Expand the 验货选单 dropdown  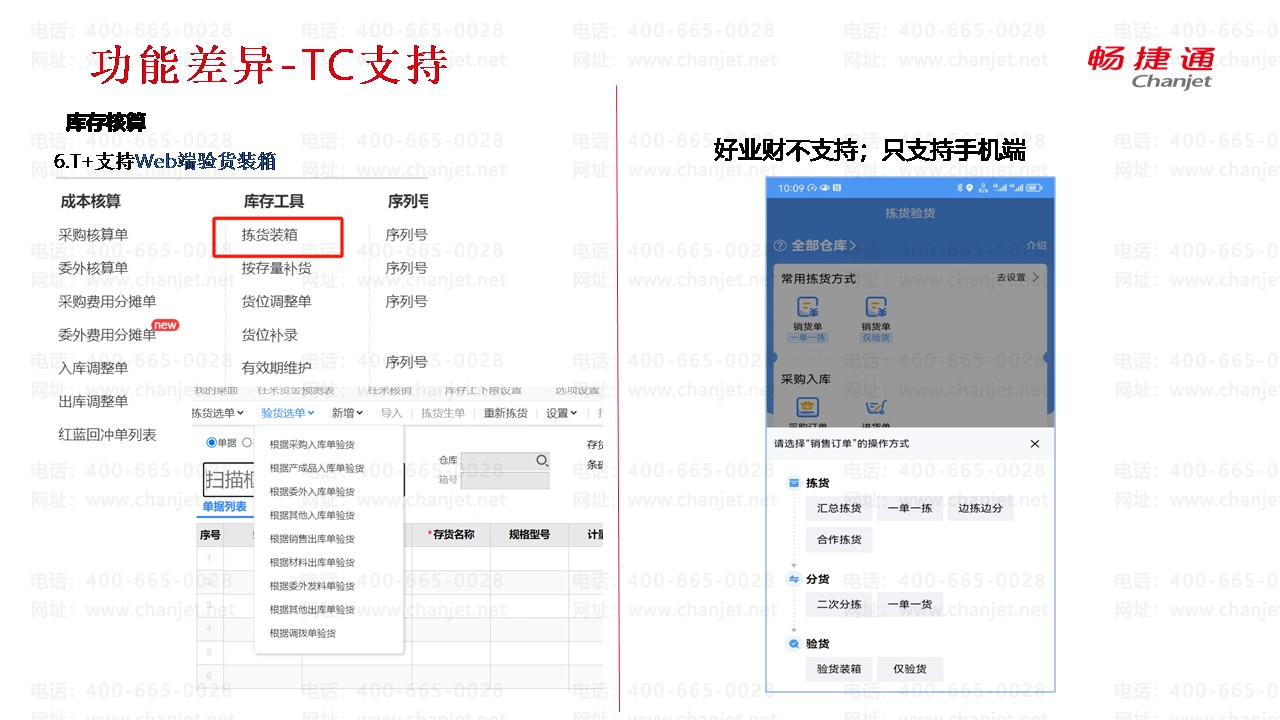[288, 413]
